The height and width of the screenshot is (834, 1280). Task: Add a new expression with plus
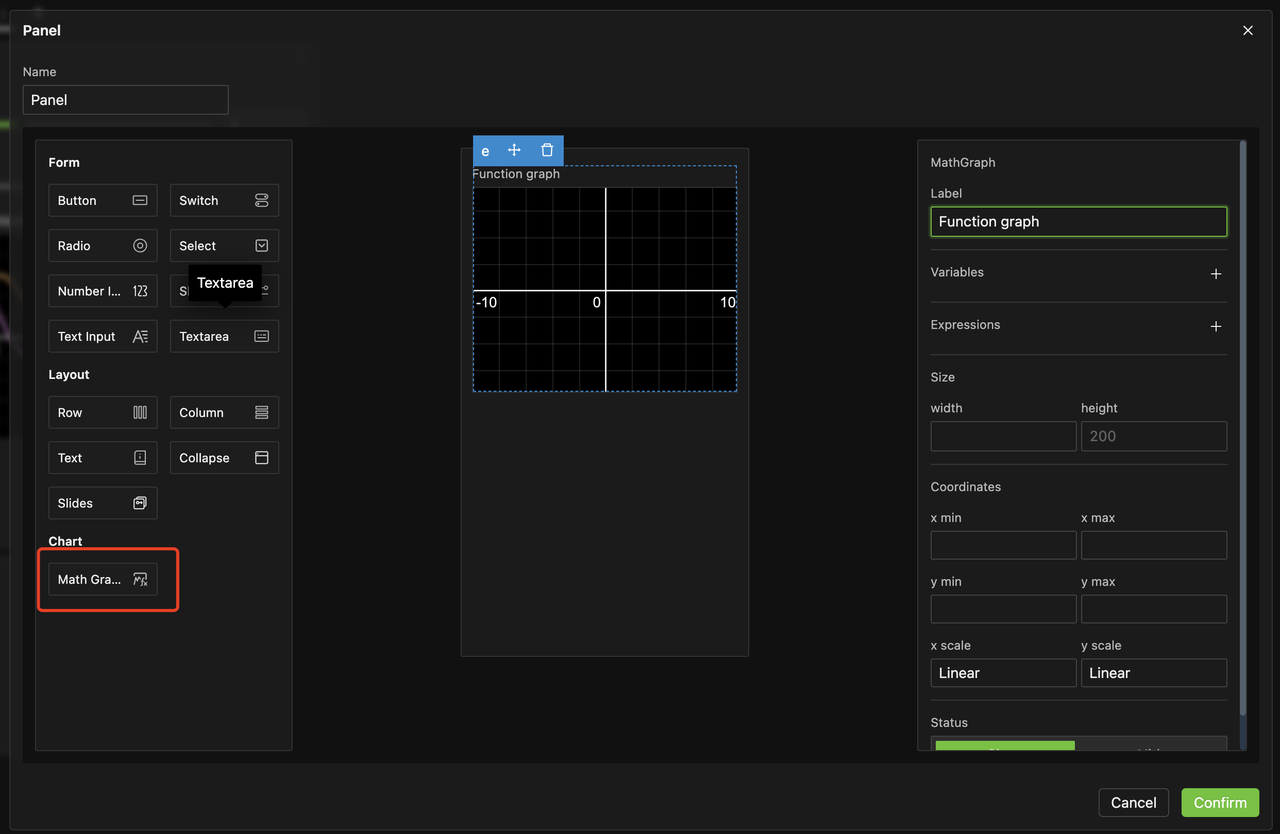(x=1216, y=326)
